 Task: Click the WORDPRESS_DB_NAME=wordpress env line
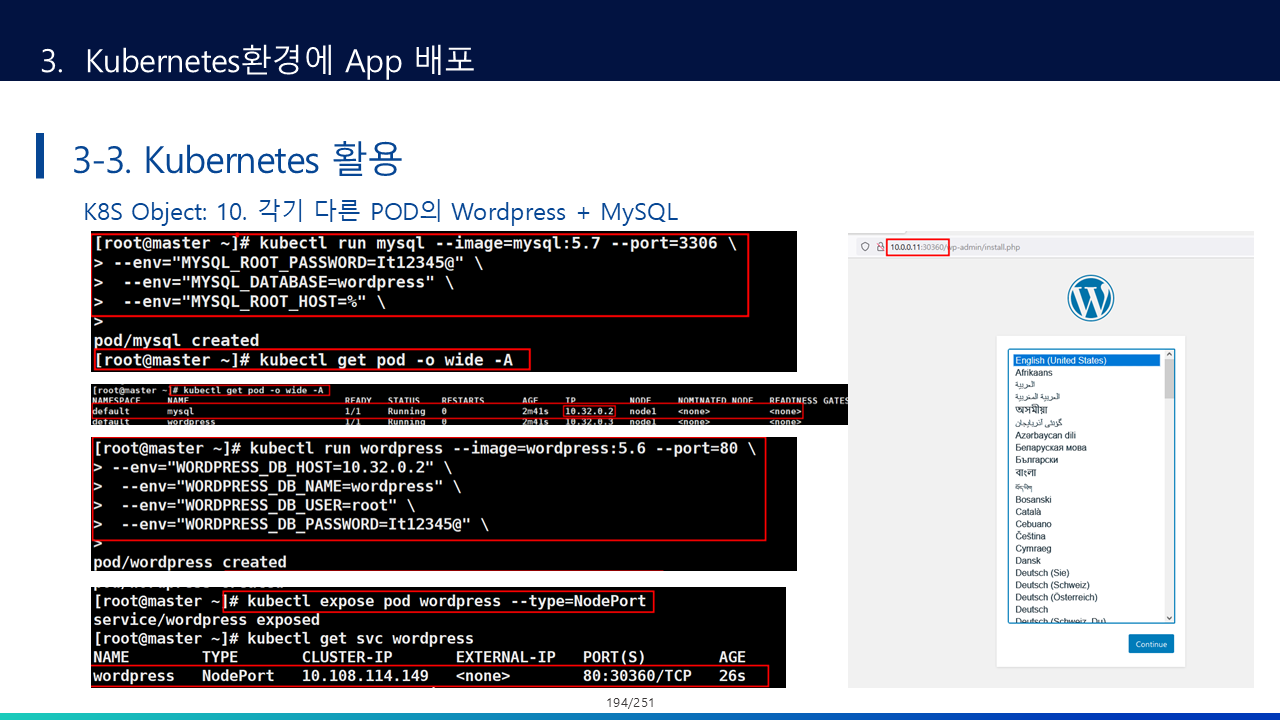pos(276,486)
